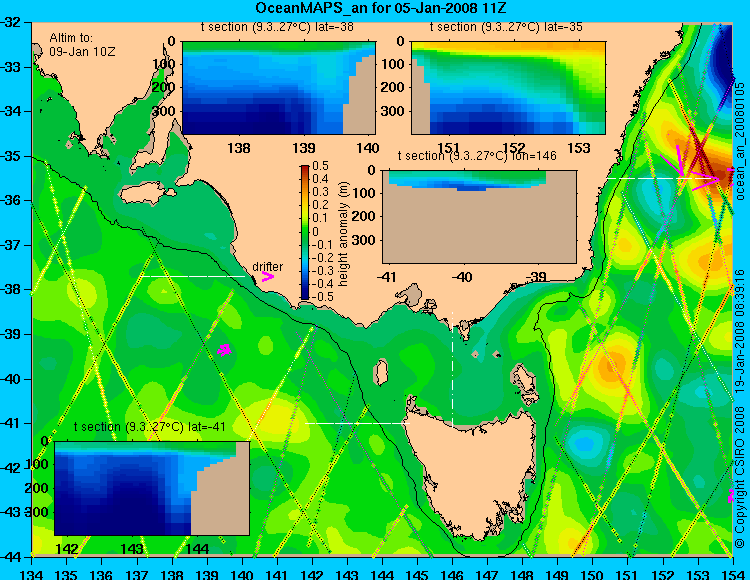
Task: Click the -40 axis label under the lon=146 inset
Action: 463,277
